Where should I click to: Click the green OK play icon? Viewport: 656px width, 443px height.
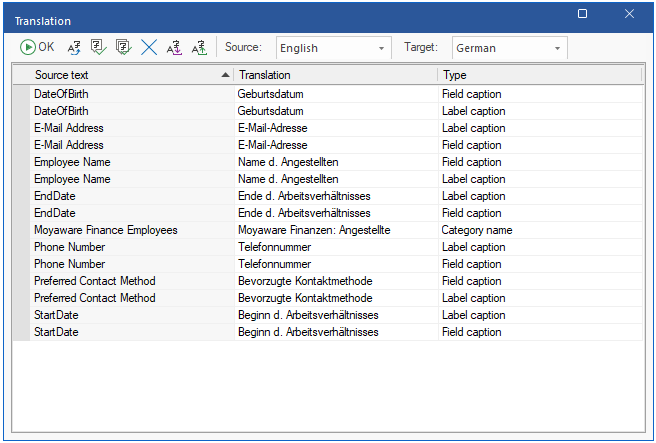point(28,47)
